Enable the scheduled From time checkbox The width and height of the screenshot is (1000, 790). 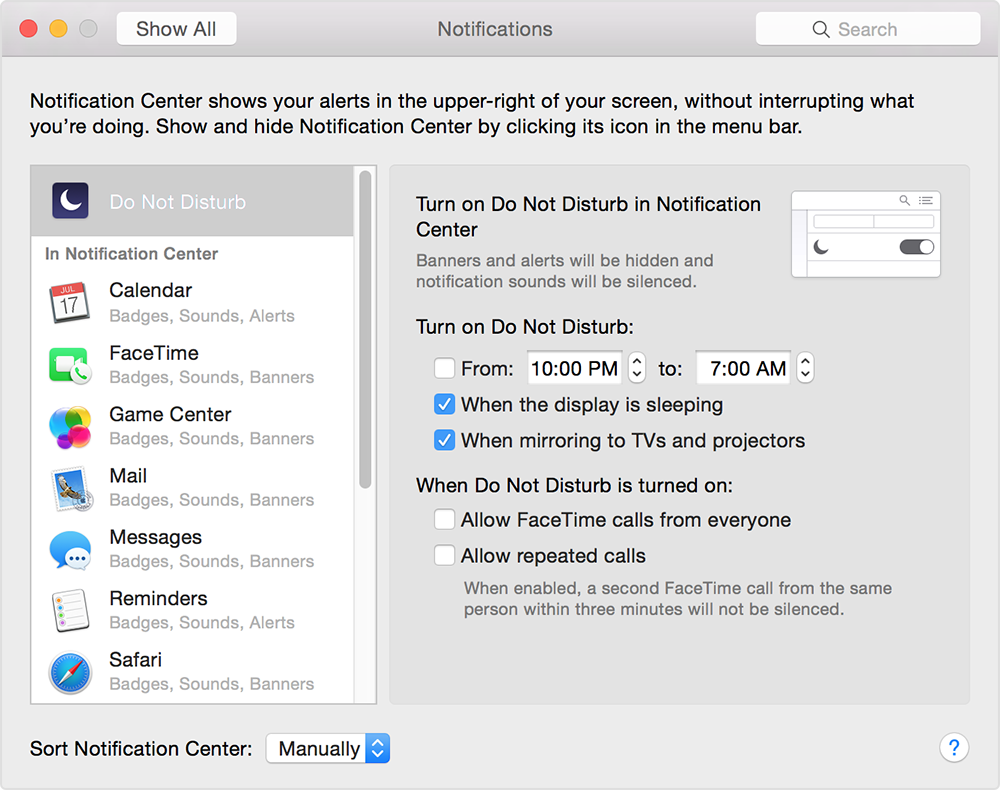tap(445, 369)
